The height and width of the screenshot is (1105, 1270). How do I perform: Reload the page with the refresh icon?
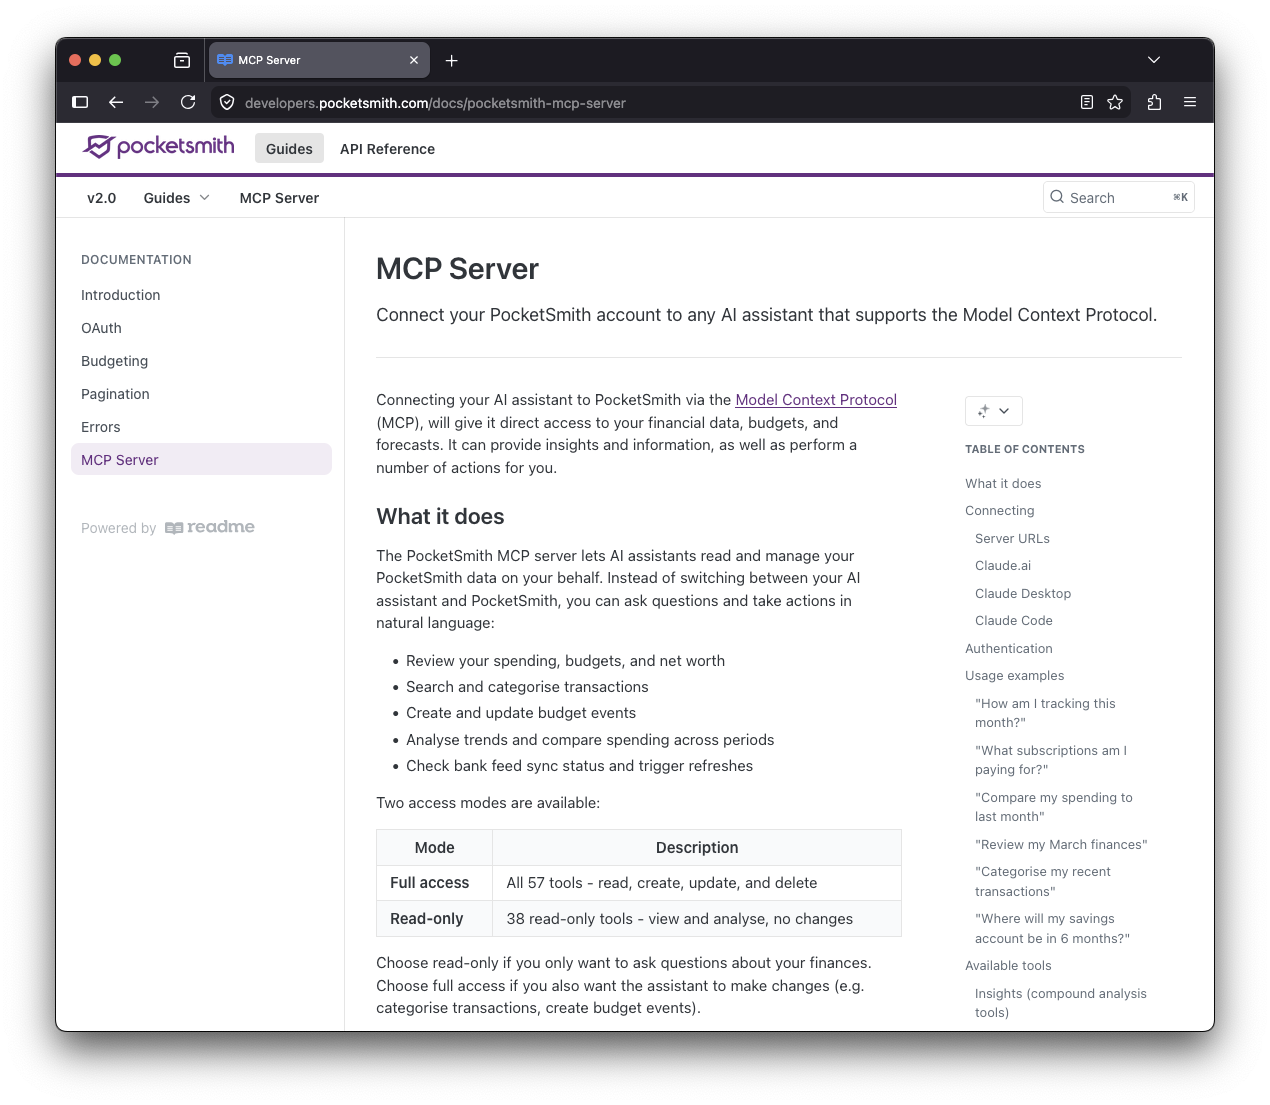tap(188, 102)
